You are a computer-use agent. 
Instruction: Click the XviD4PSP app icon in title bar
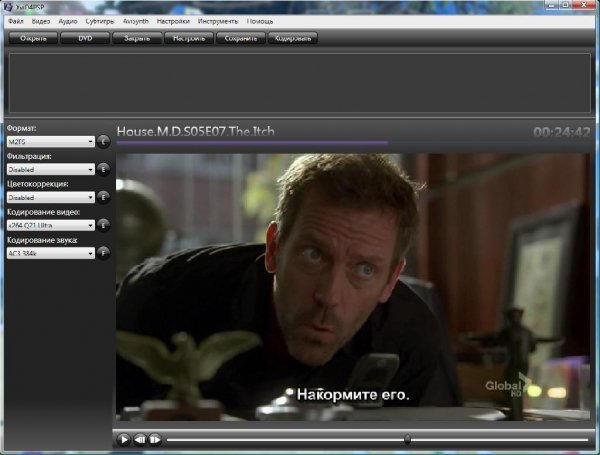pyautogui.click(x=8, y=7)
